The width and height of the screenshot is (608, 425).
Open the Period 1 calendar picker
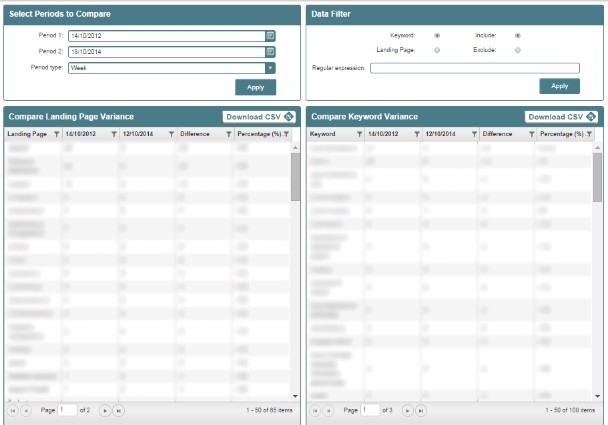click(270, 36)
